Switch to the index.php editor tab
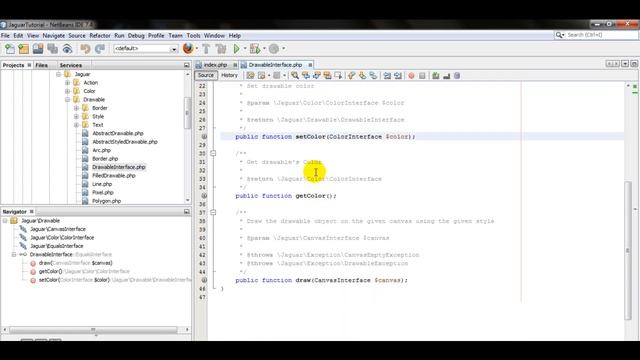The height and width of the screenshot is (360, 640). pos(216,65)
